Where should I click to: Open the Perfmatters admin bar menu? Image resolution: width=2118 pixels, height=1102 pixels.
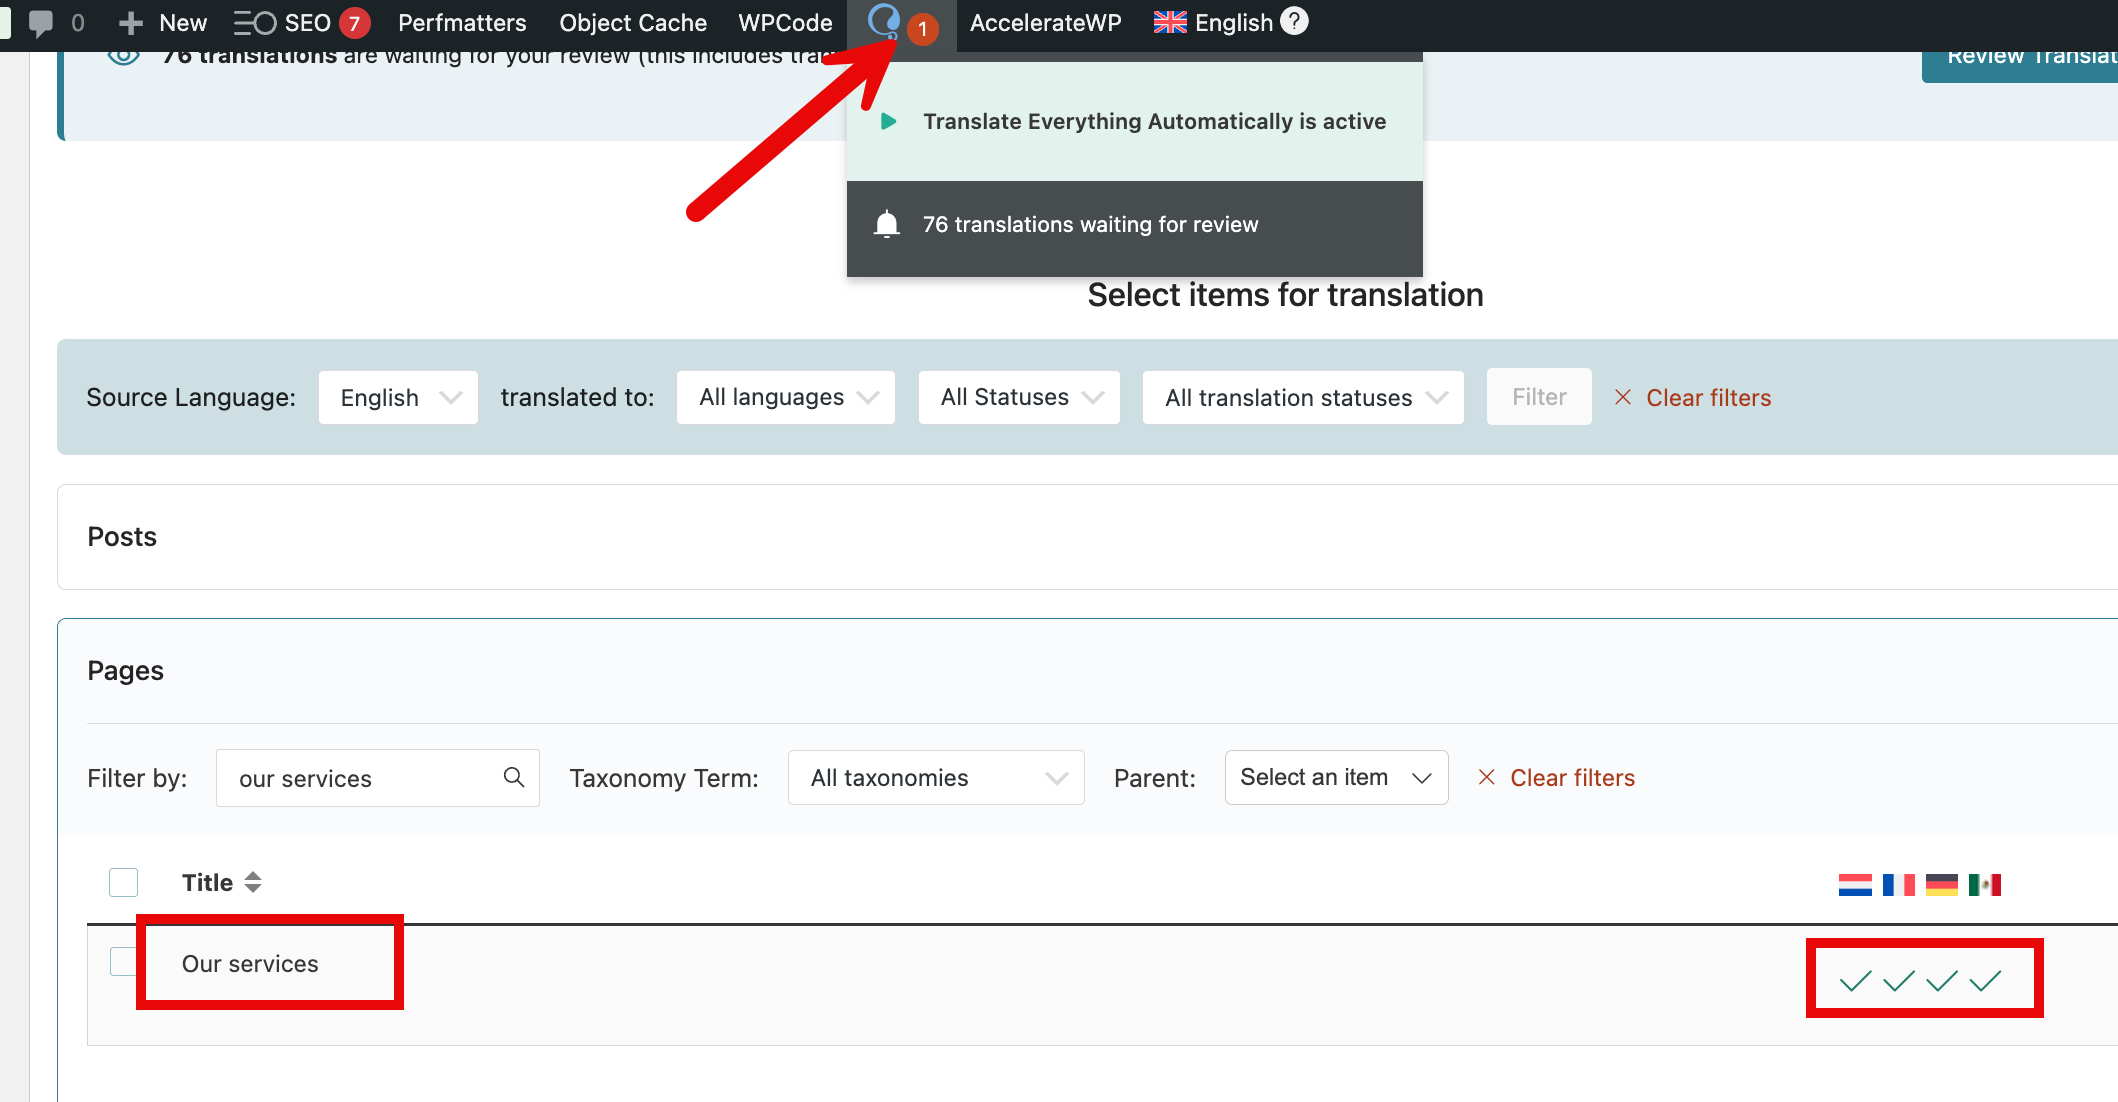461,23
